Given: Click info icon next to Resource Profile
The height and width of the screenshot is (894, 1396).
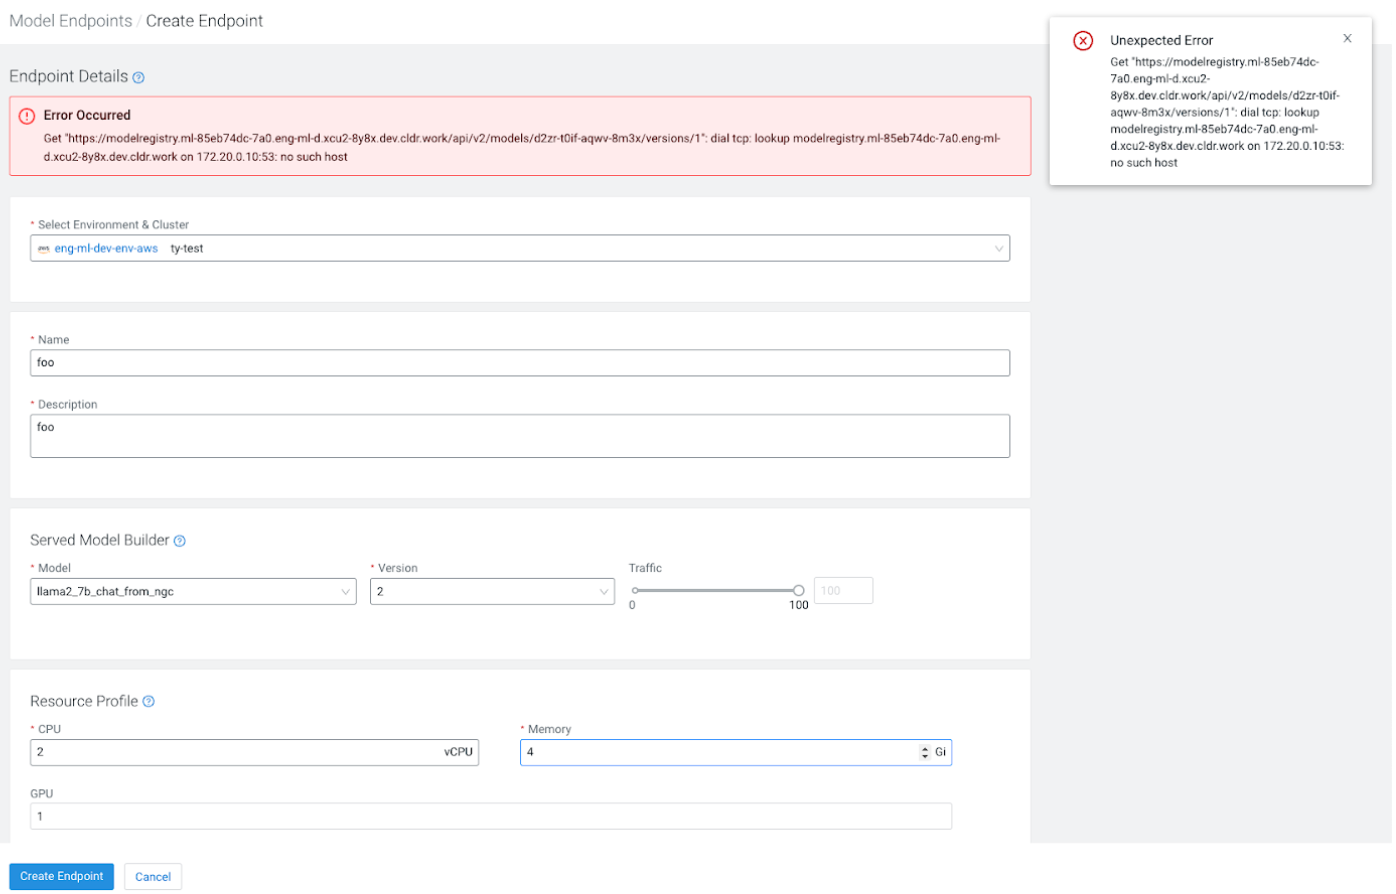Looking at the screenshot, I should click(149, 702).
